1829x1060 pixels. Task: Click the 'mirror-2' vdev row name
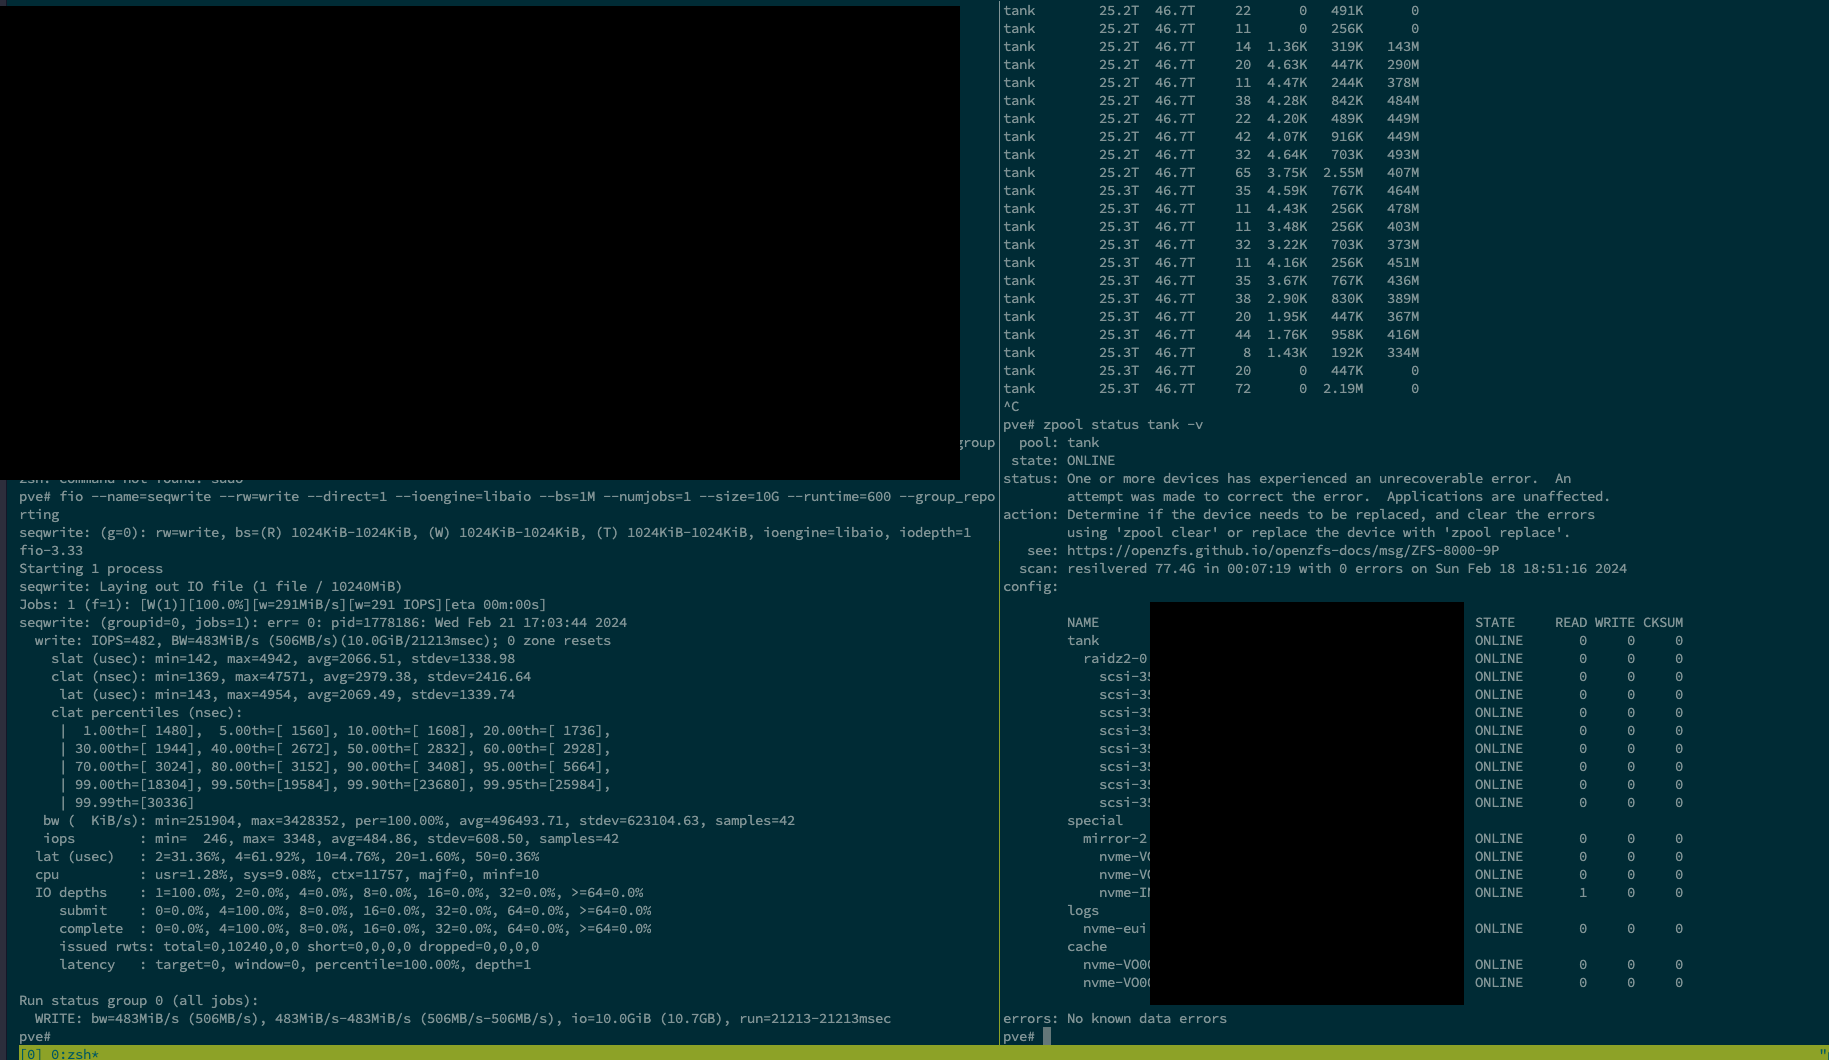pos(1115,838)
